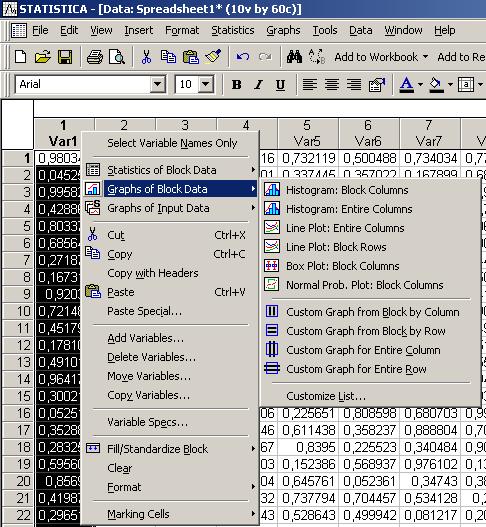Open the Statistics menu

tap(233, 30)
